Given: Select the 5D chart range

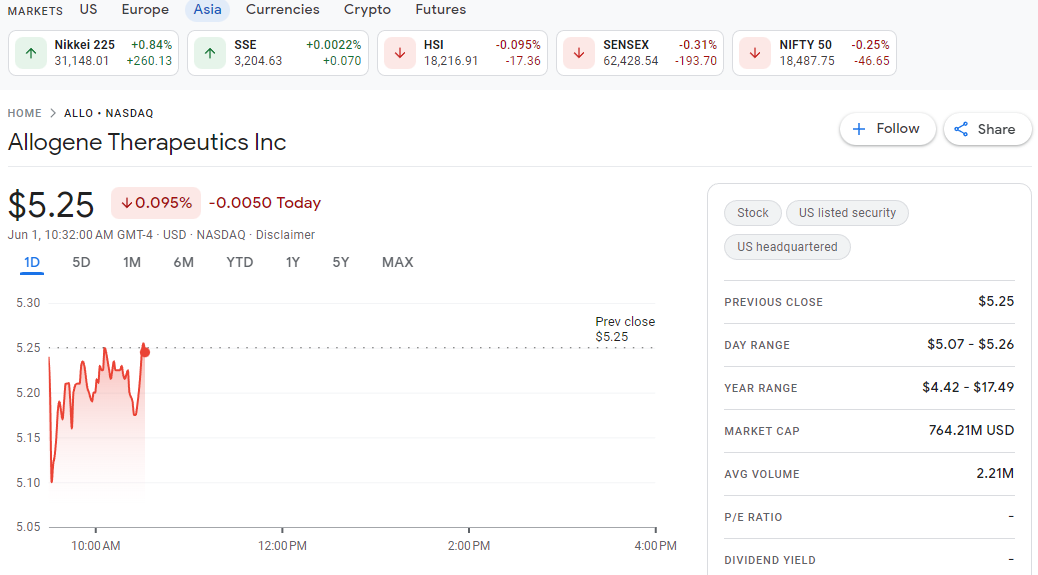Looking at the screenshot, I should (x=81, y=263).
